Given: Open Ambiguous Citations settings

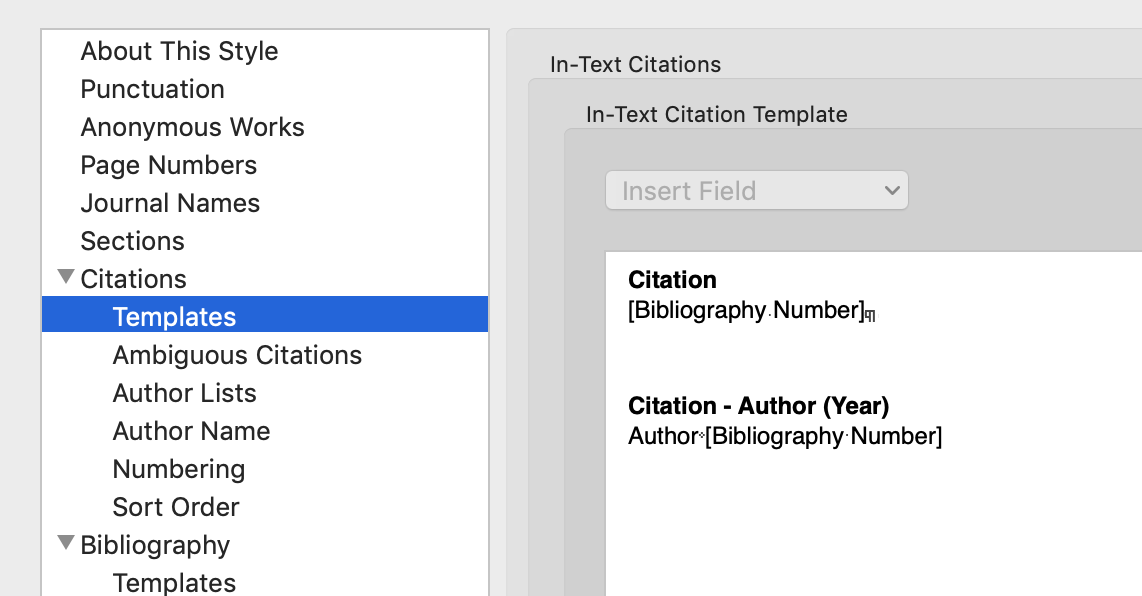Looking at the screenshot, I should 237,355.
